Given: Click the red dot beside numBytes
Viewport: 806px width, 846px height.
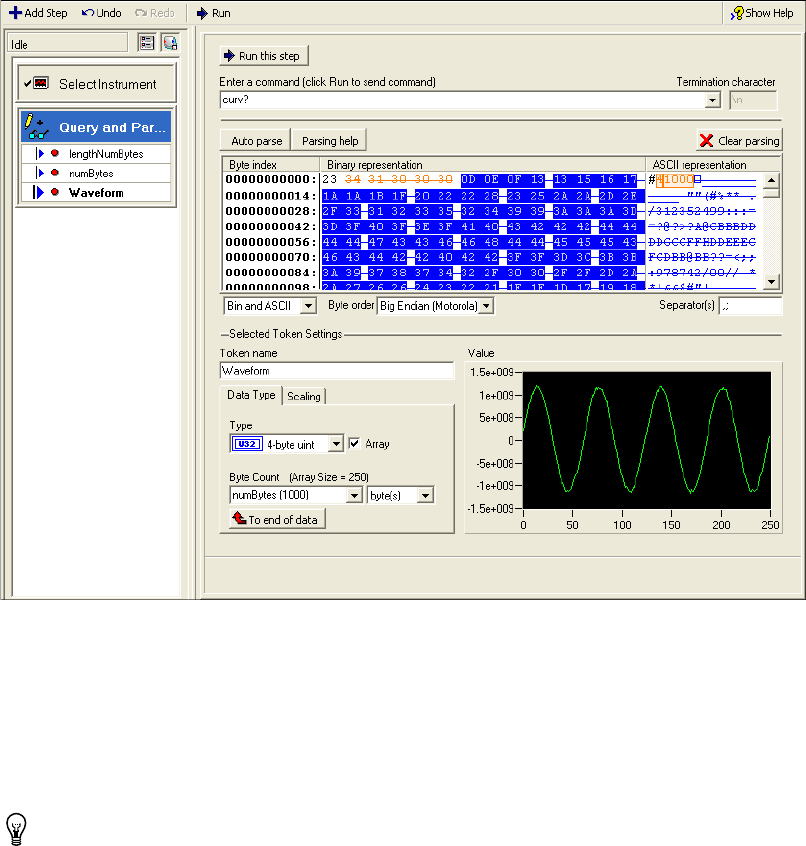Looking at the screenshot, I should click(54, 173).
